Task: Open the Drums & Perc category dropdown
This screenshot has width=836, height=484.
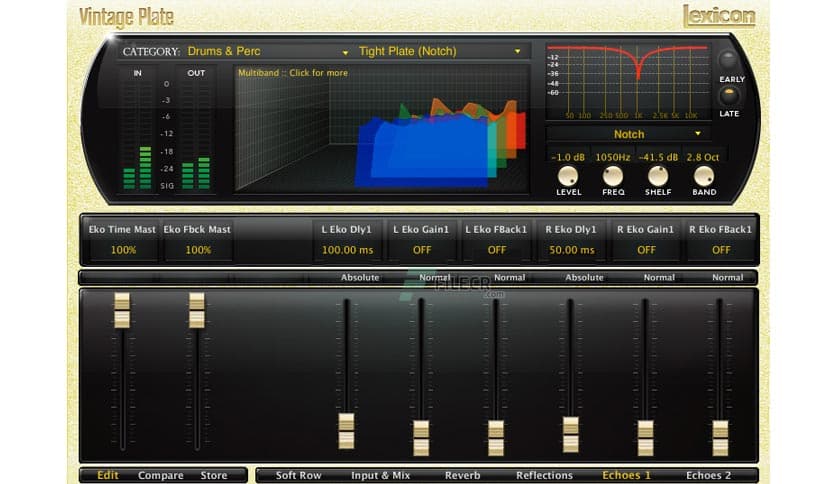Action: click(268, 51)
